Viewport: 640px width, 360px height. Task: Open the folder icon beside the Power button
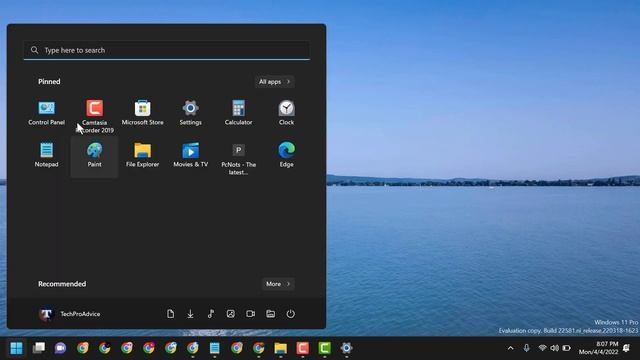coord(271,313)
